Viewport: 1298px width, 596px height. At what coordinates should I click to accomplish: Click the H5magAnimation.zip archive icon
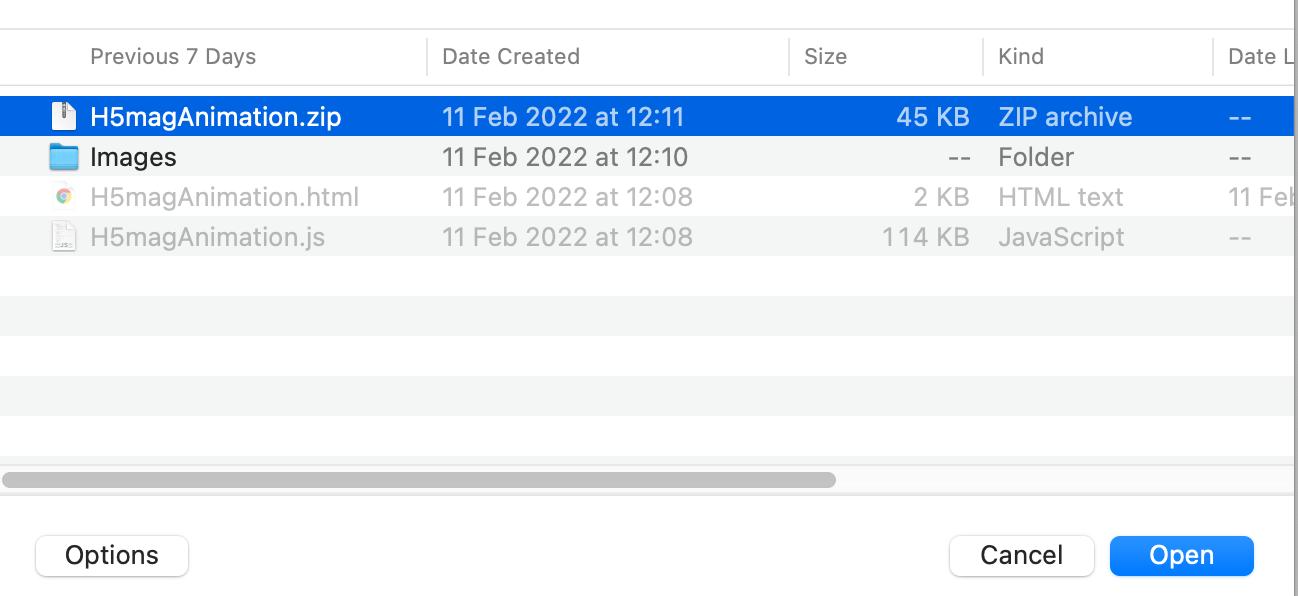coord(64,117)
